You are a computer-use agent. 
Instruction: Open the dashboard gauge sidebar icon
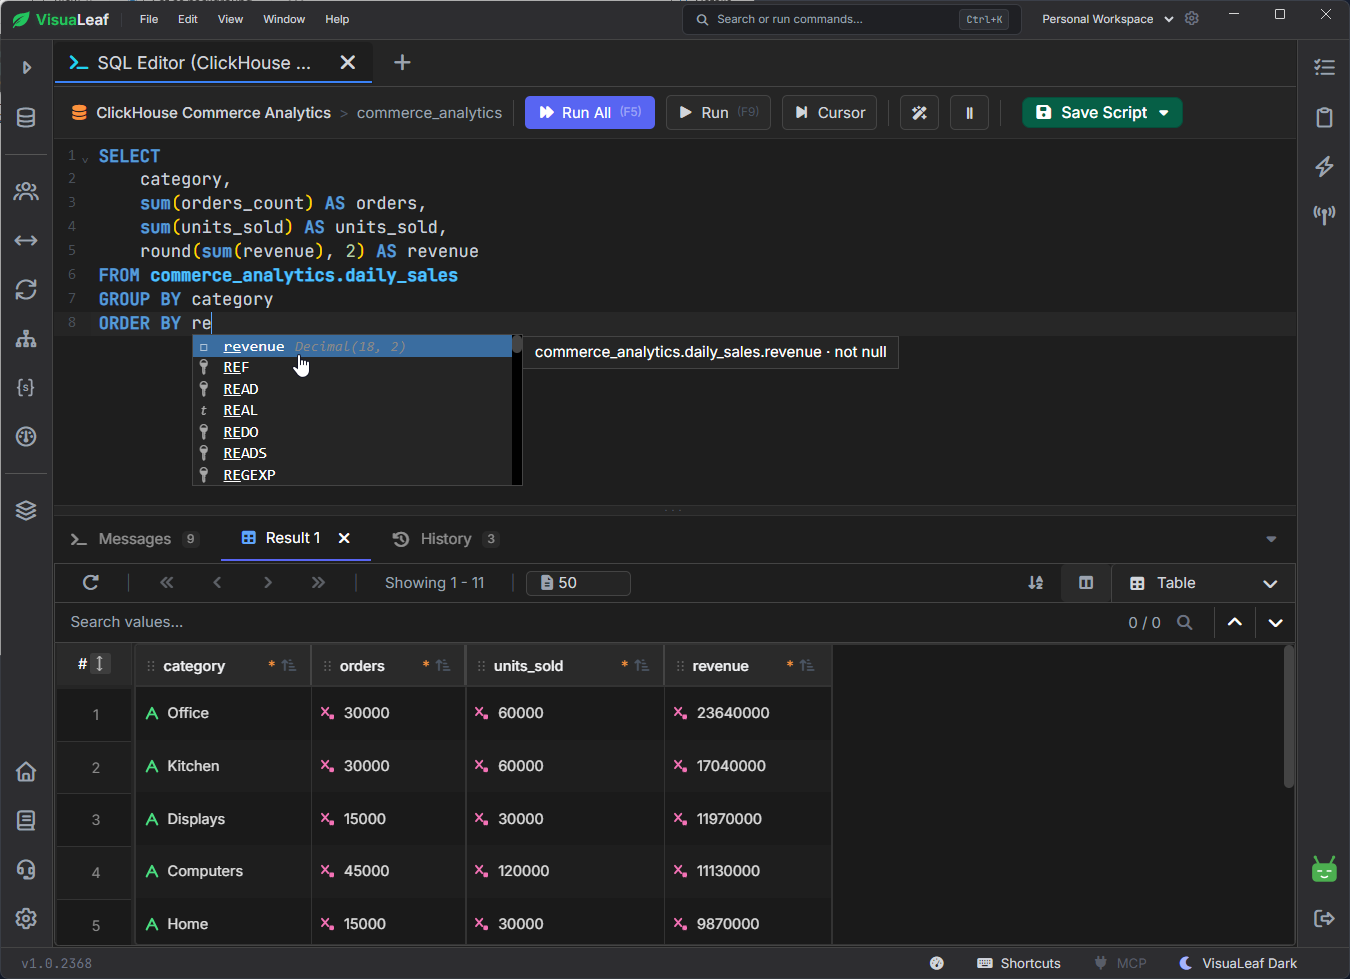coord(27,436)
